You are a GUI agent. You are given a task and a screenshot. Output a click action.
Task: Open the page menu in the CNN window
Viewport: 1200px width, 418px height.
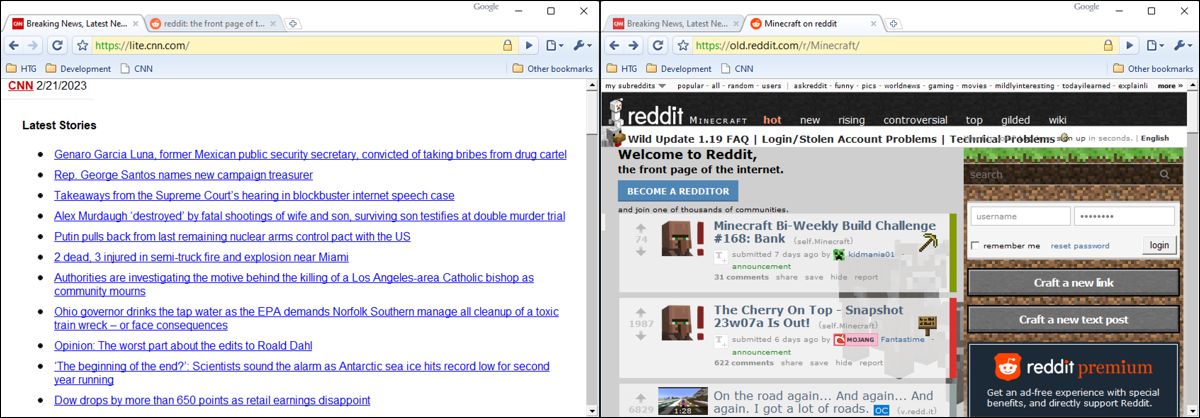pos(556,45)
